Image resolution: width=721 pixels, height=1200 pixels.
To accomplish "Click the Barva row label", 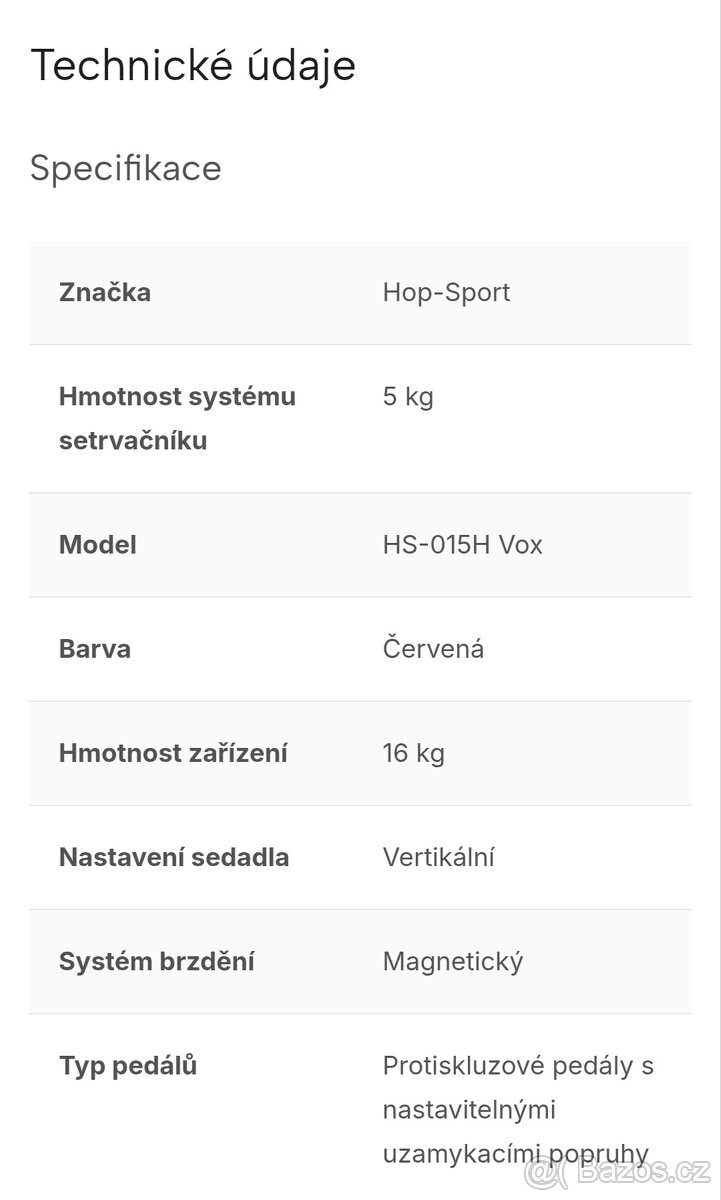I will tap(95, 649).
